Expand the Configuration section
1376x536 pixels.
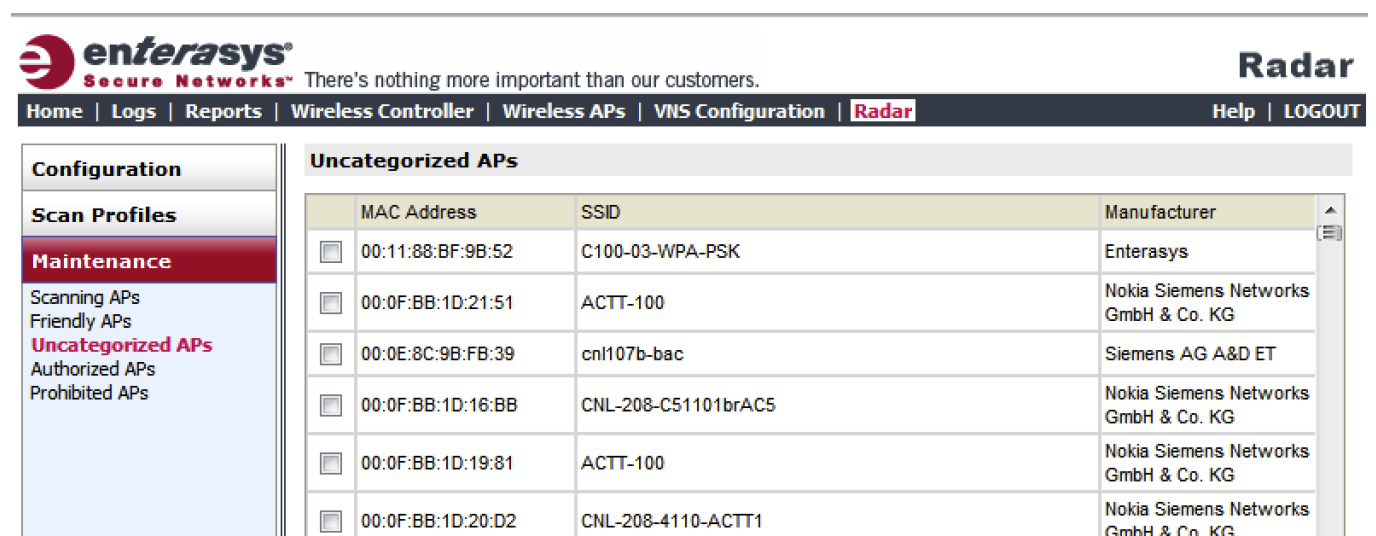click(149, 168)
